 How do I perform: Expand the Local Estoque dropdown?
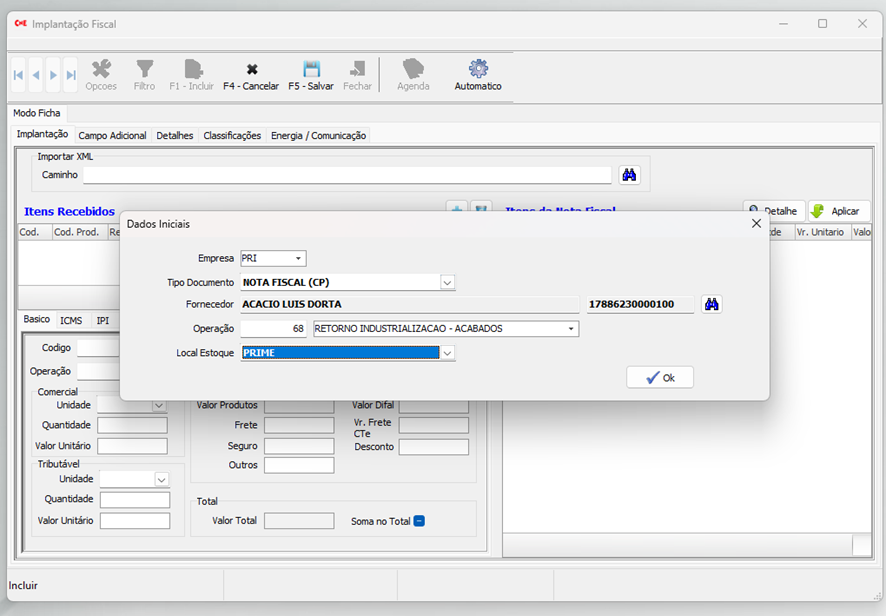447,353
